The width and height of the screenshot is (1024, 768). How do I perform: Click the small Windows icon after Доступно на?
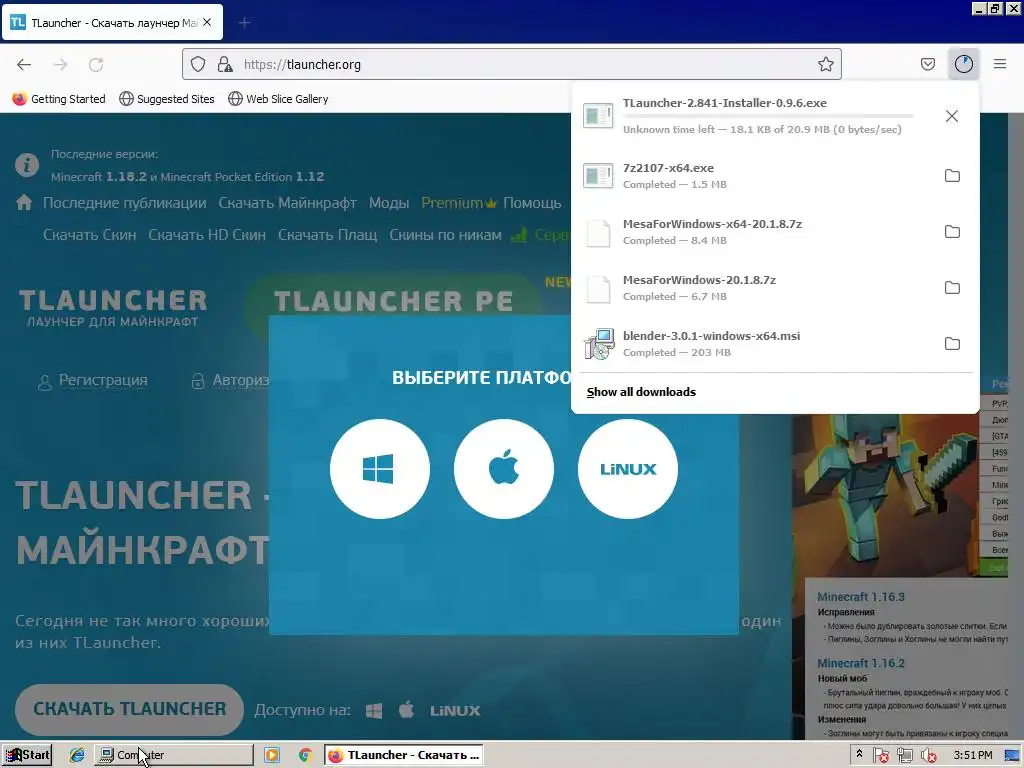tap(374, 711)
